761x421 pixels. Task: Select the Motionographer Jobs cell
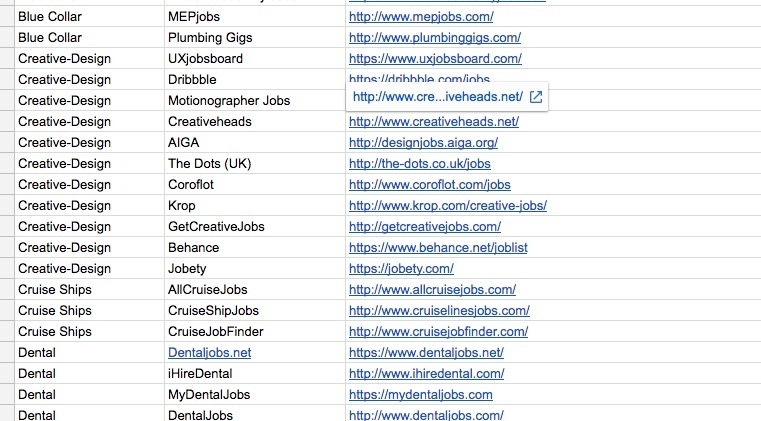[x=229, y=101]
